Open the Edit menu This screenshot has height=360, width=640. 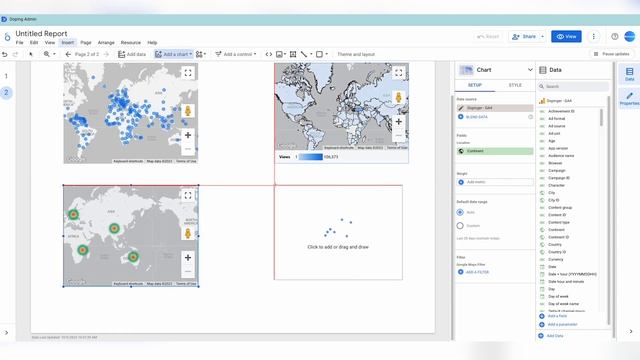[x=34, y=42]
